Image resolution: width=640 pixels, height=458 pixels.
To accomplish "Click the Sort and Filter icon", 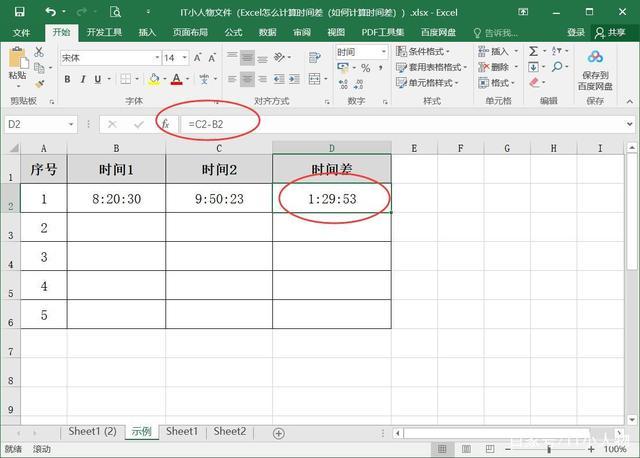I will tap(557, 51).
